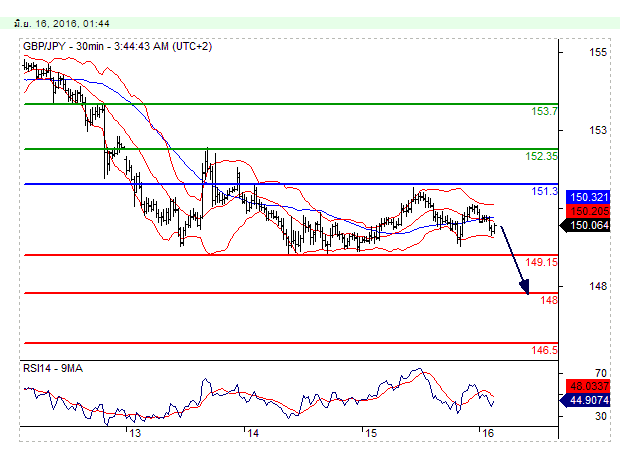Click the RSI 30 level label
The height and width of the screenshot is (456, 620).
[x=601, y=416]
